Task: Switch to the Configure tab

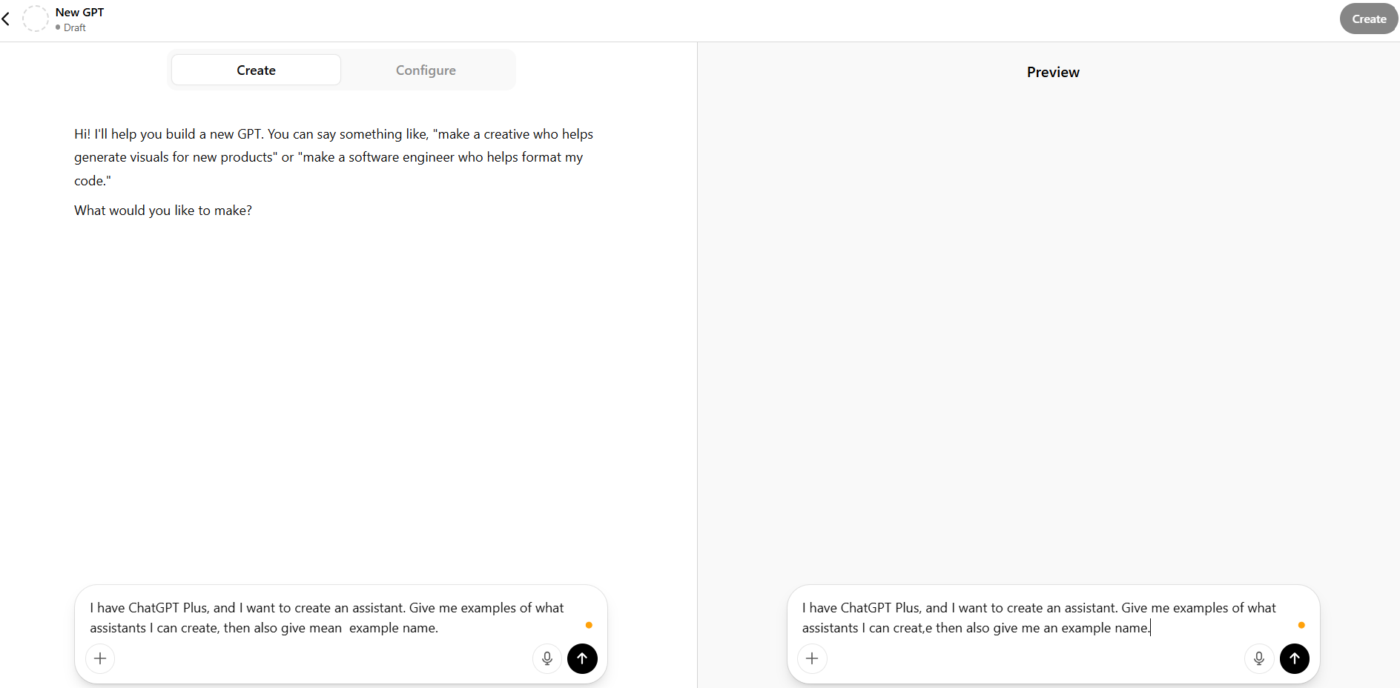Action: point(426,70)
